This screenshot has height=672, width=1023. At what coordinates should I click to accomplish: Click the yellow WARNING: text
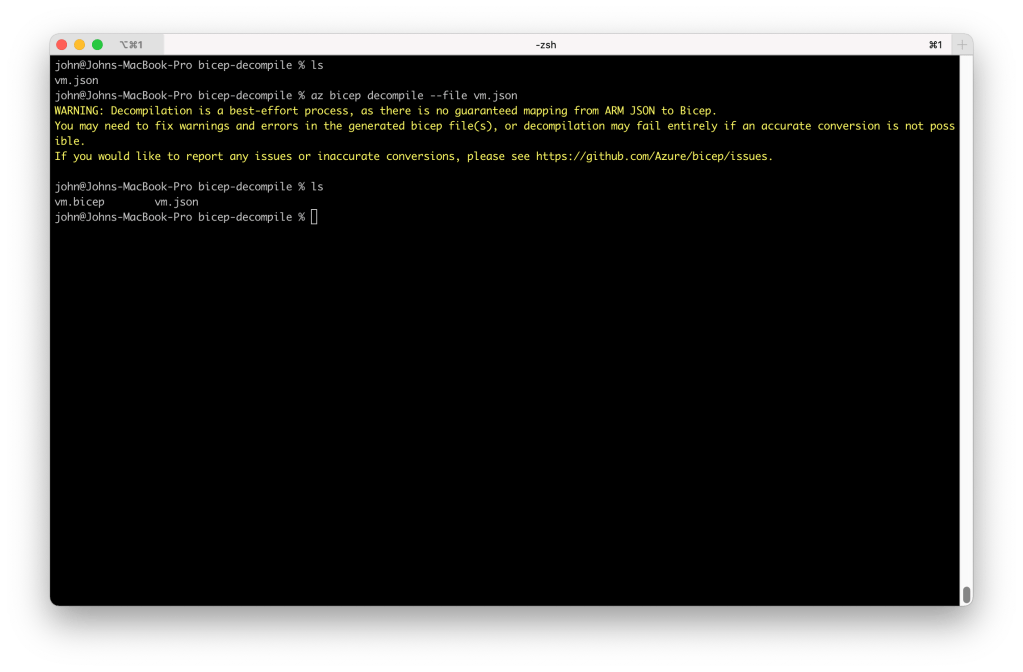click(80, 111)
